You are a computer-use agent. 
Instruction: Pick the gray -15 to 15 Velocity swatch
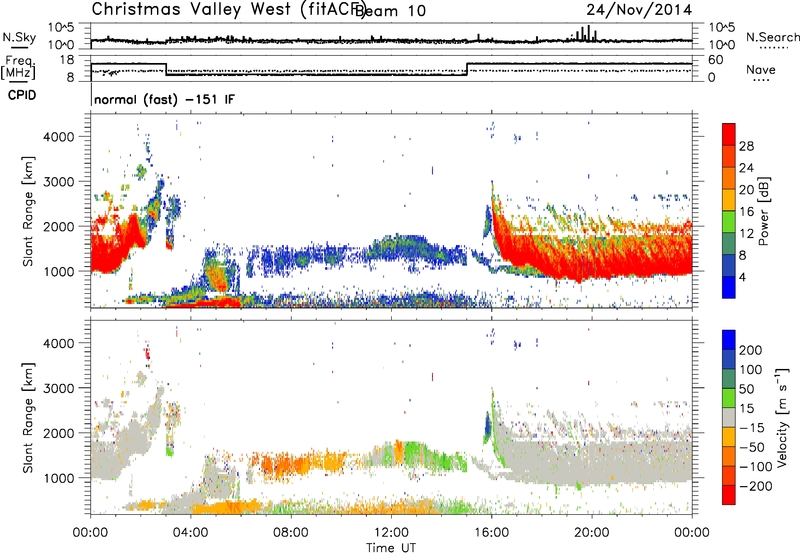click(729, 418)
